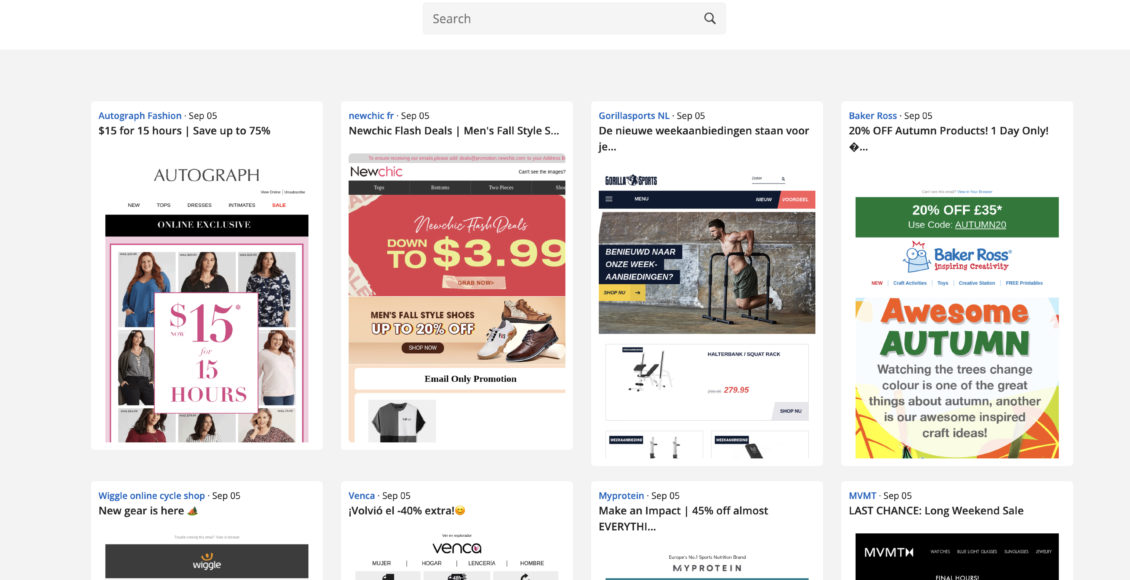Click the 'Sep 05' date of Baker Ross
The height and width of the screenshot is (580, 1130).
[918, 115]
